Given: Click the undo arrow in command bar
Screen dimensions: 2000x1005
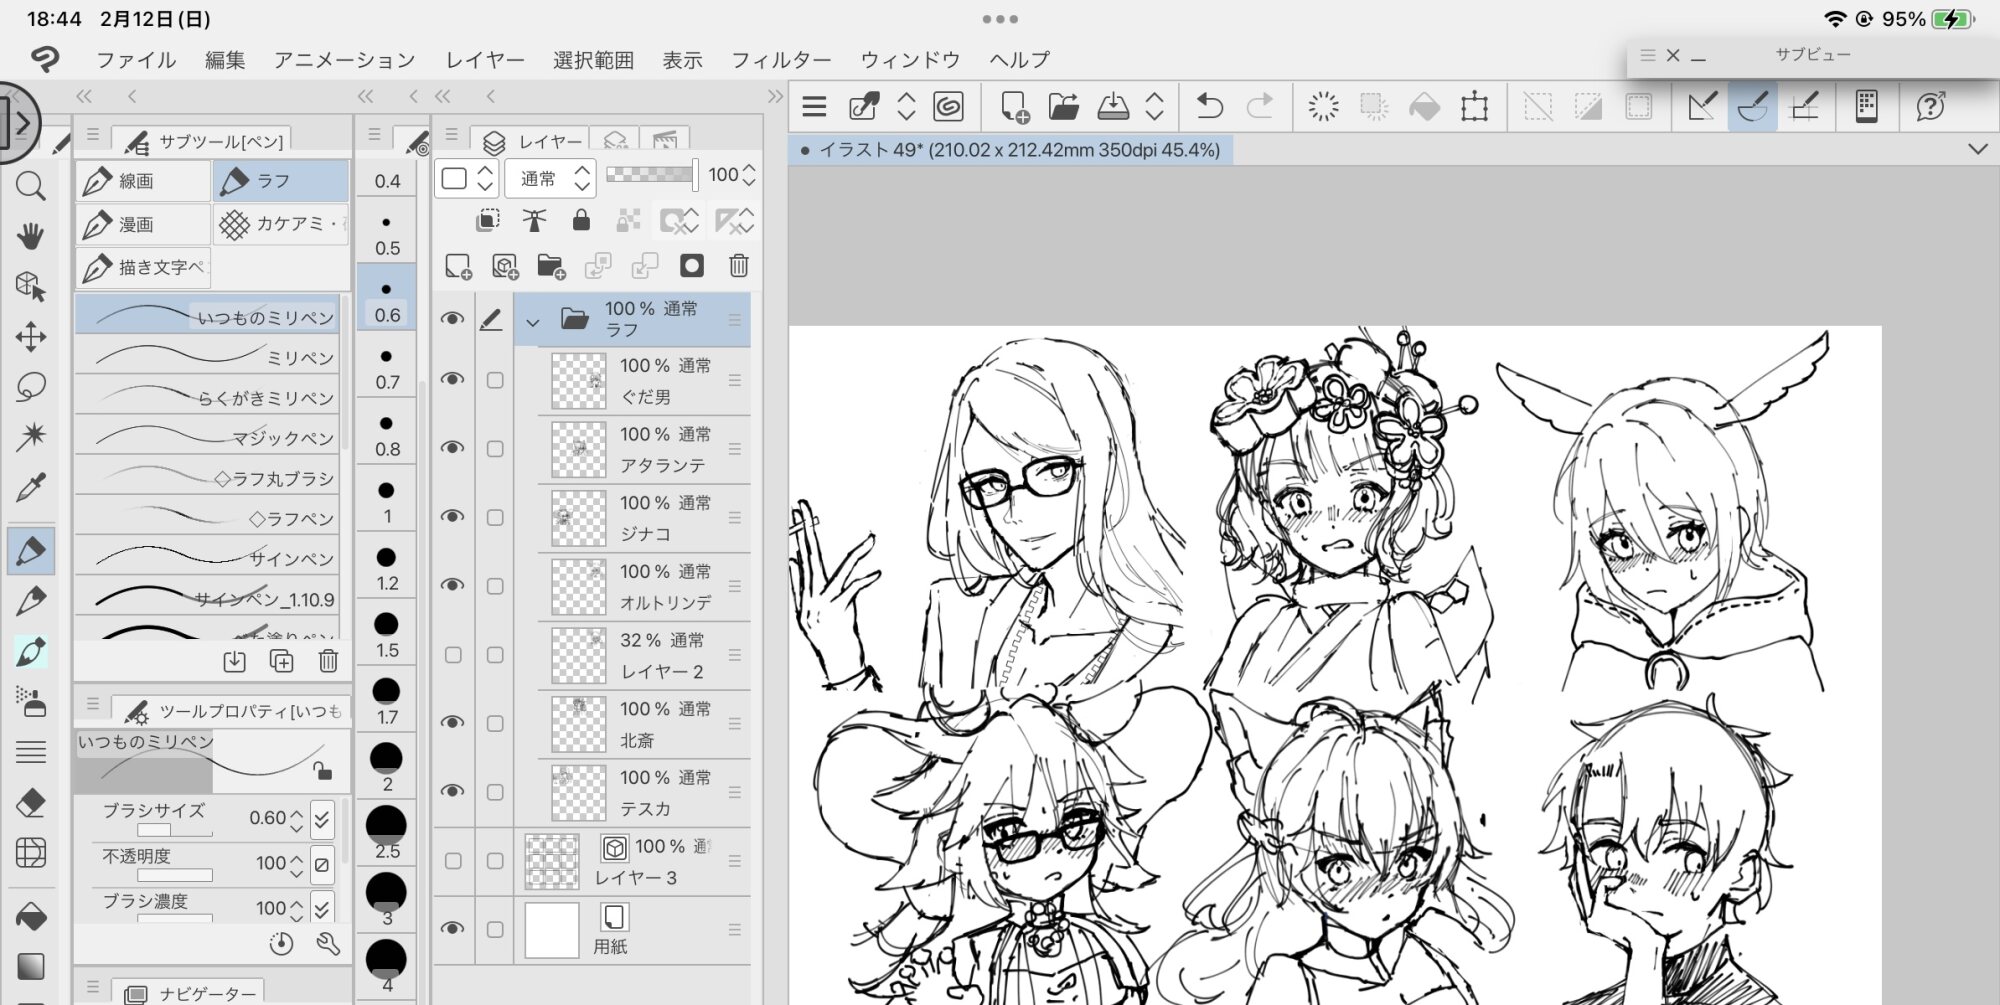Looking at the screenshot, I should pos(1209,106).
